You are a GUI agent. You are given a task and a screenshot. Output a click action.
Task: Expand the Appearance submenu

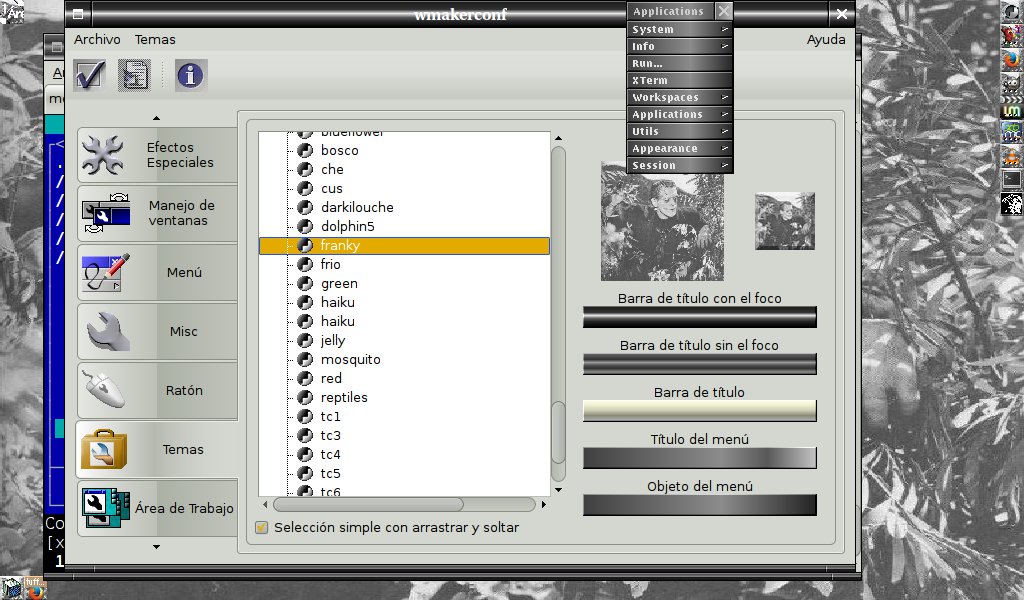click(x=679, y=148)
